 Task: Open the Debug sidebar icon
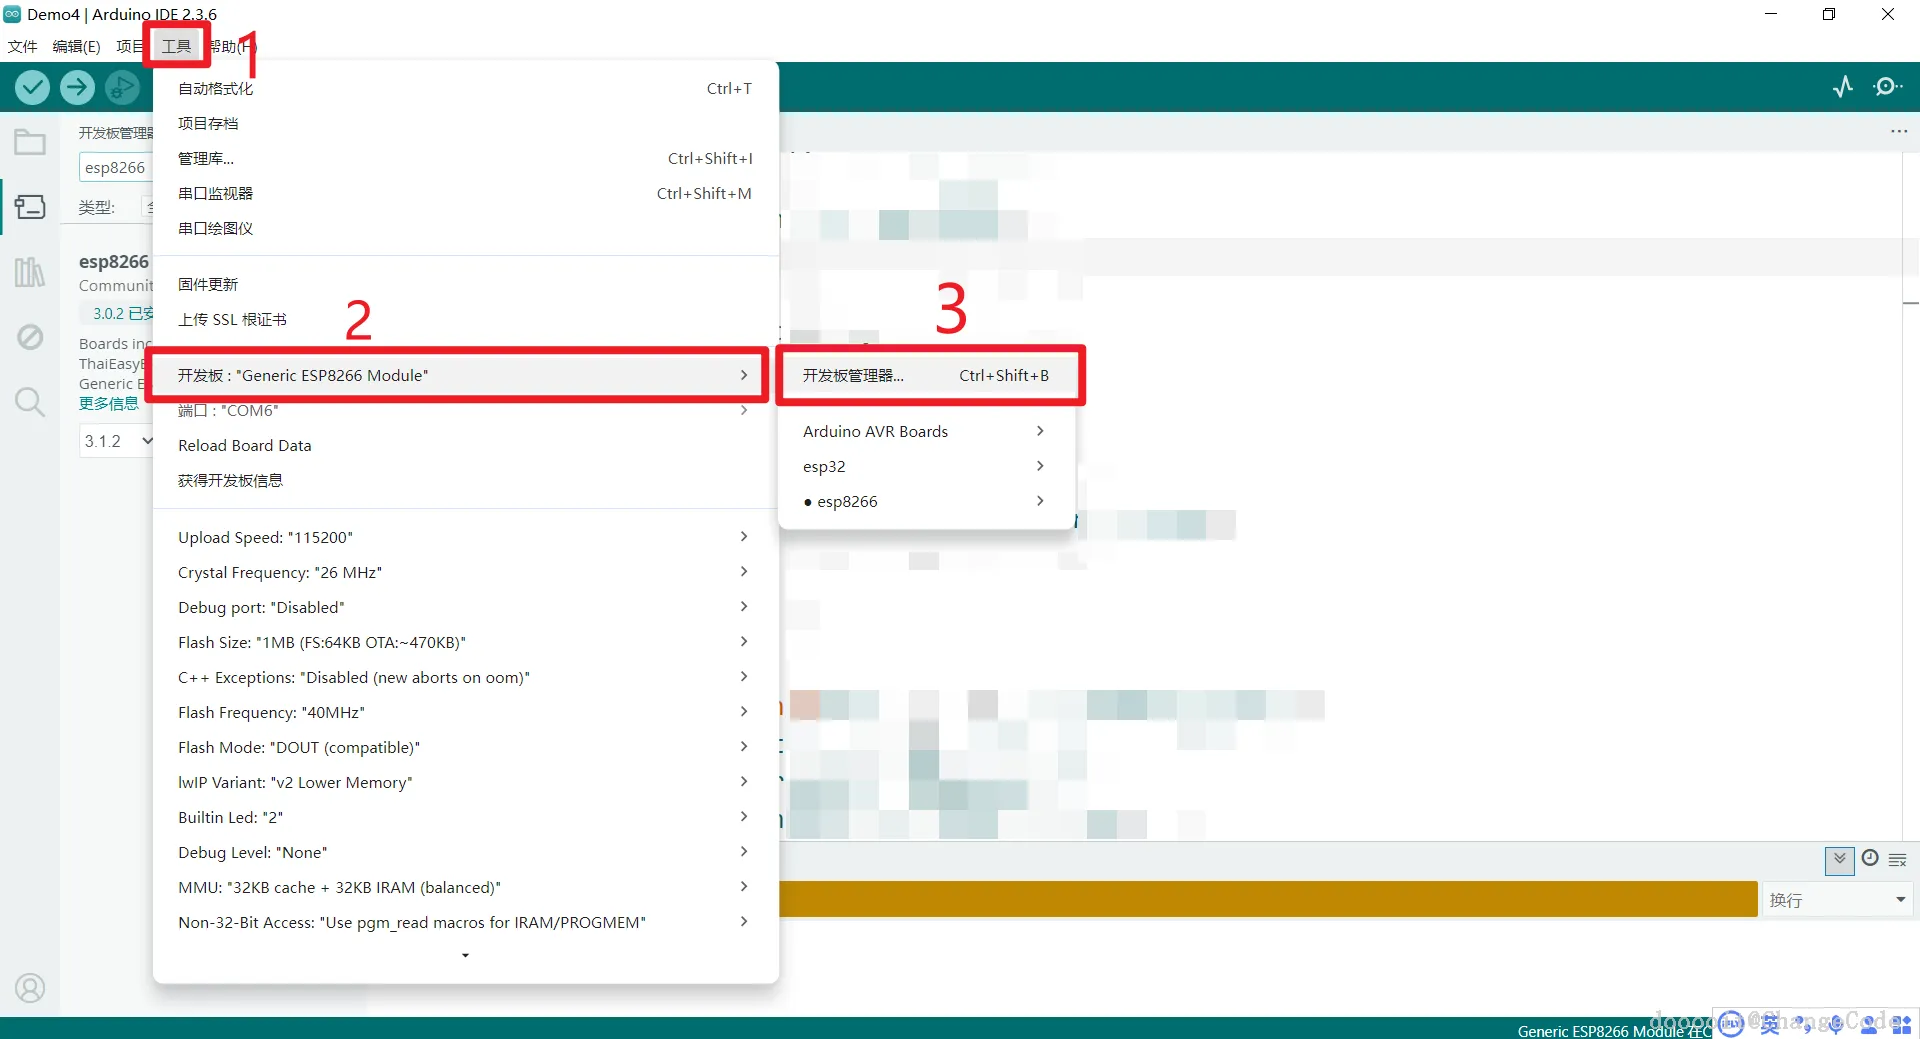point(30,337)
